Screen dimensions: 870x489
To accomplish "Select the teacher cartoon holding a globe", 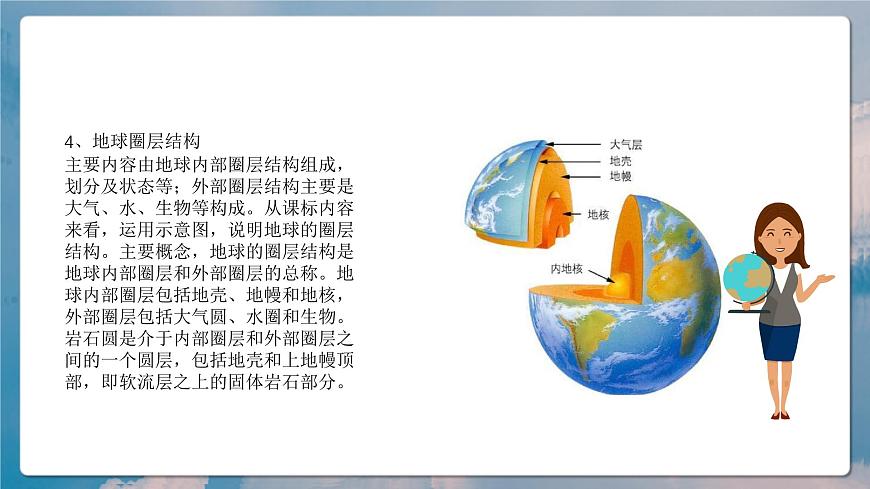I will tap(778, 311).
